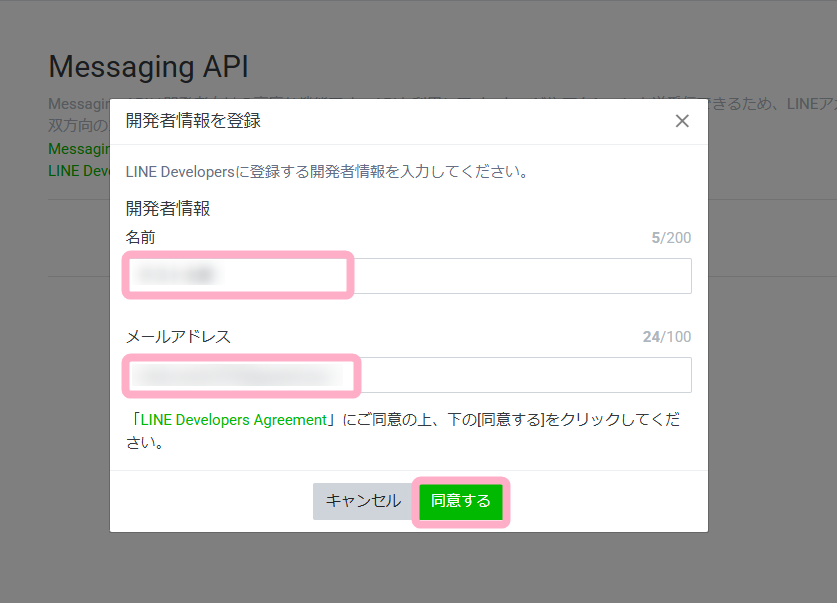Click the 名前 name input field
Image resolution: width=837 pixels, height=603 pixels.
click(x=408, y=276)
